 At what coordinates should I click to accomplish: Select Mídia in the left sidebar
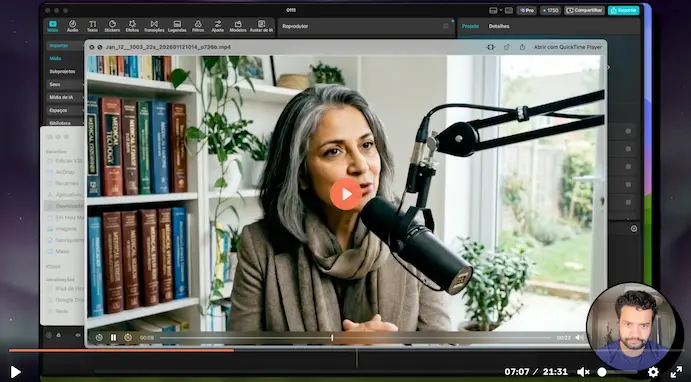55,58
